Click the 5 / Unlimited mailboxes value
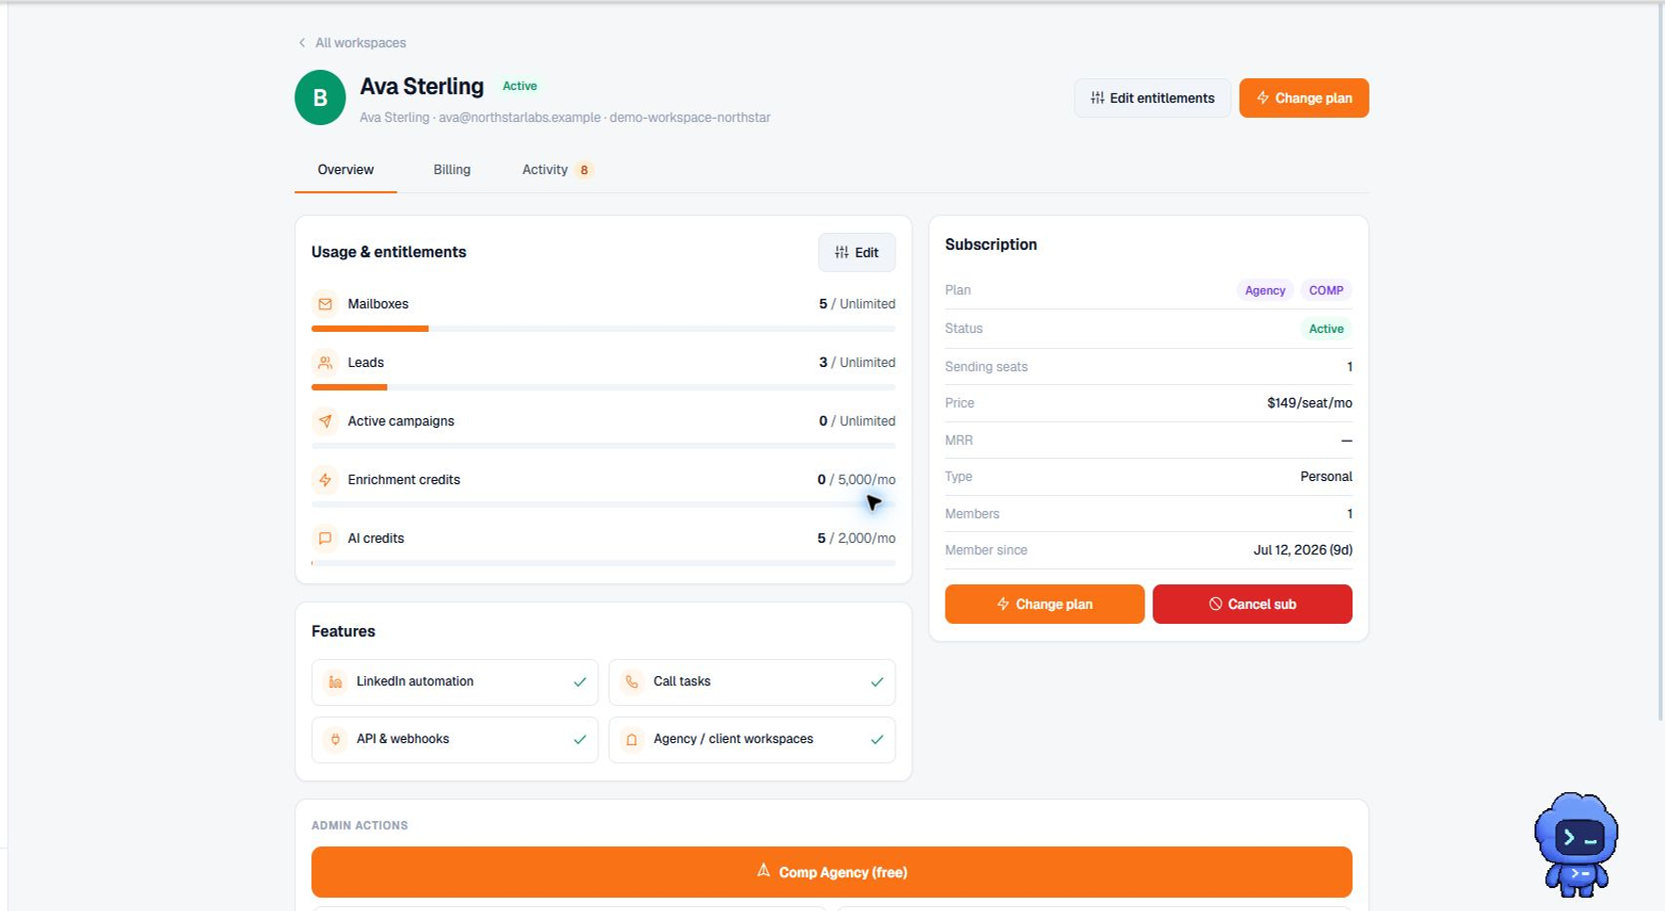This screenshot has width=1665, height=911. click(857, 304)
